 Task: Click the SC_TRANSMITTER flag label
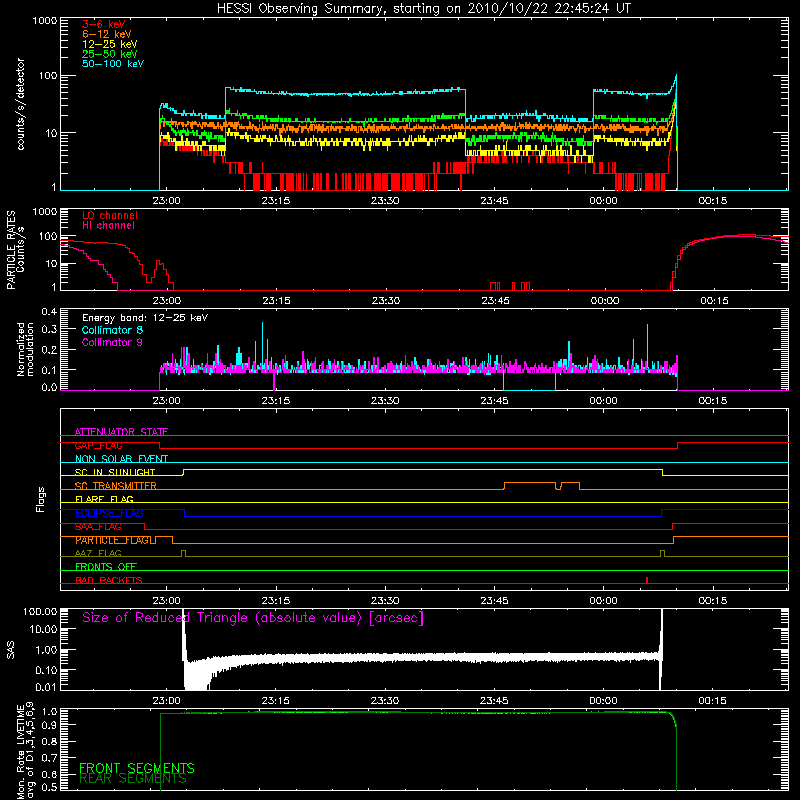pyautogui.click(x=115, y=486)
